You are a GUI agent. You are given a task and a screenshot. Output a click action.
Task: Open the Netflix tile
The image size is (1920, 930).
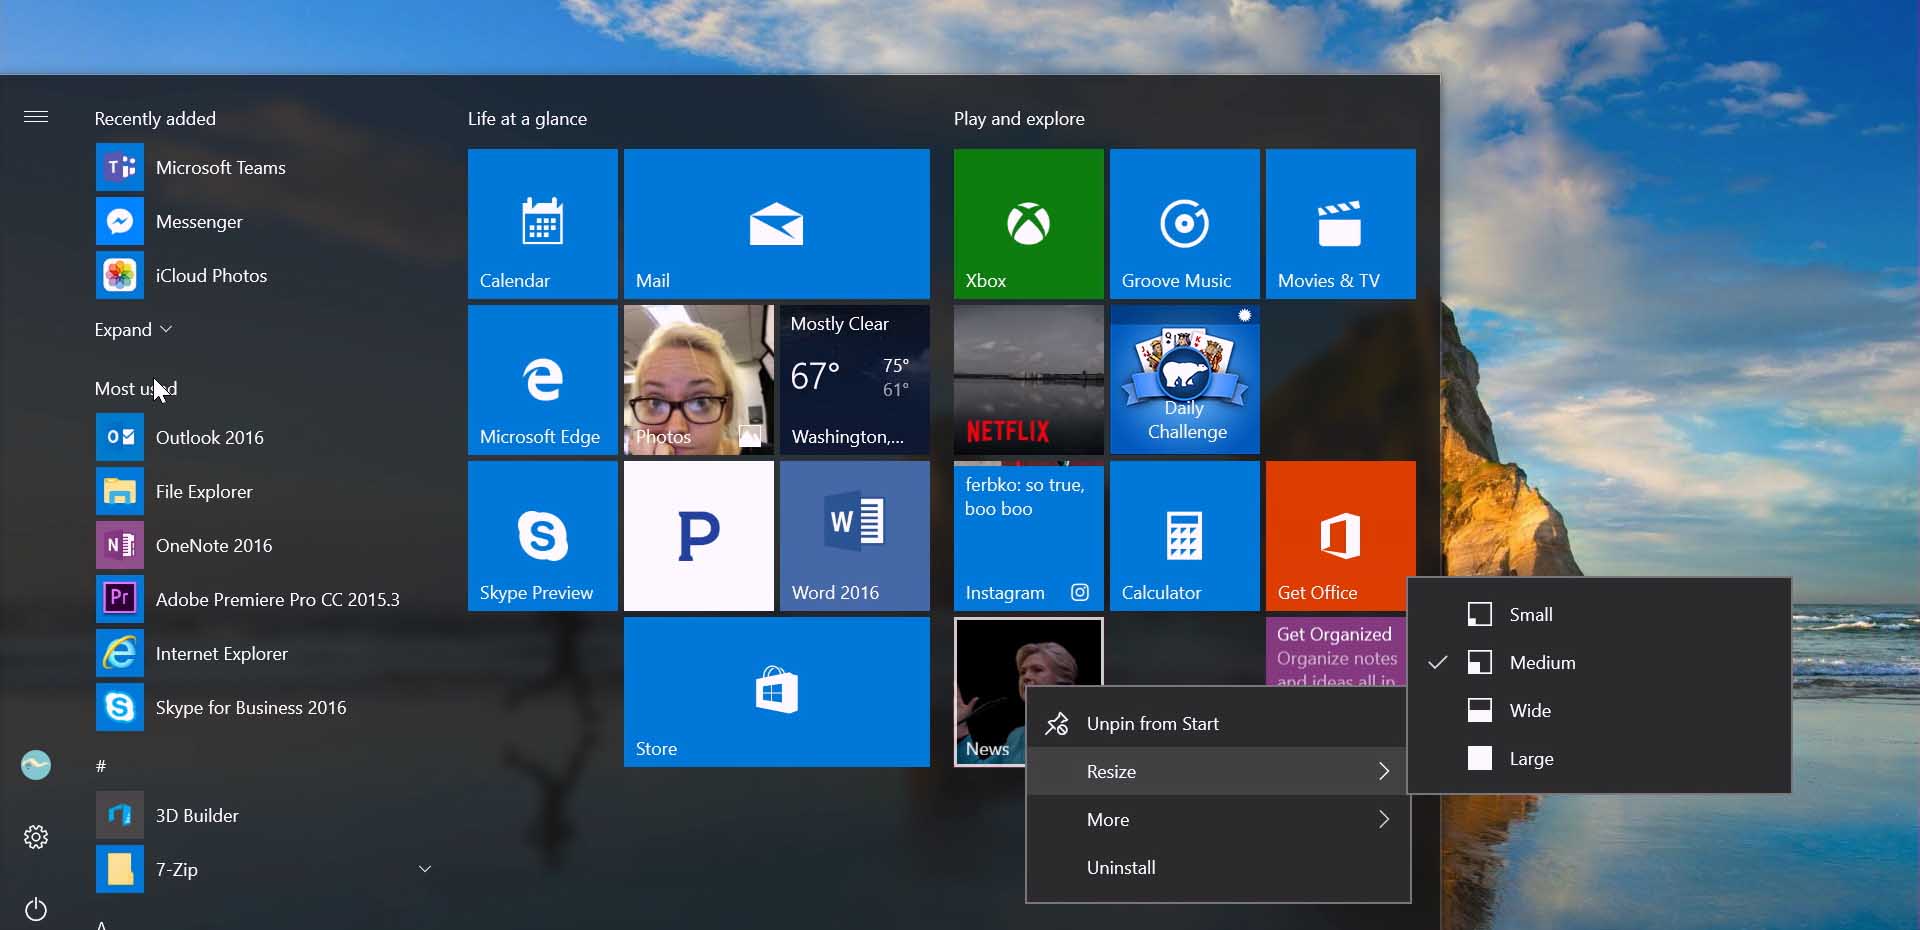(x=1029, y=380)
